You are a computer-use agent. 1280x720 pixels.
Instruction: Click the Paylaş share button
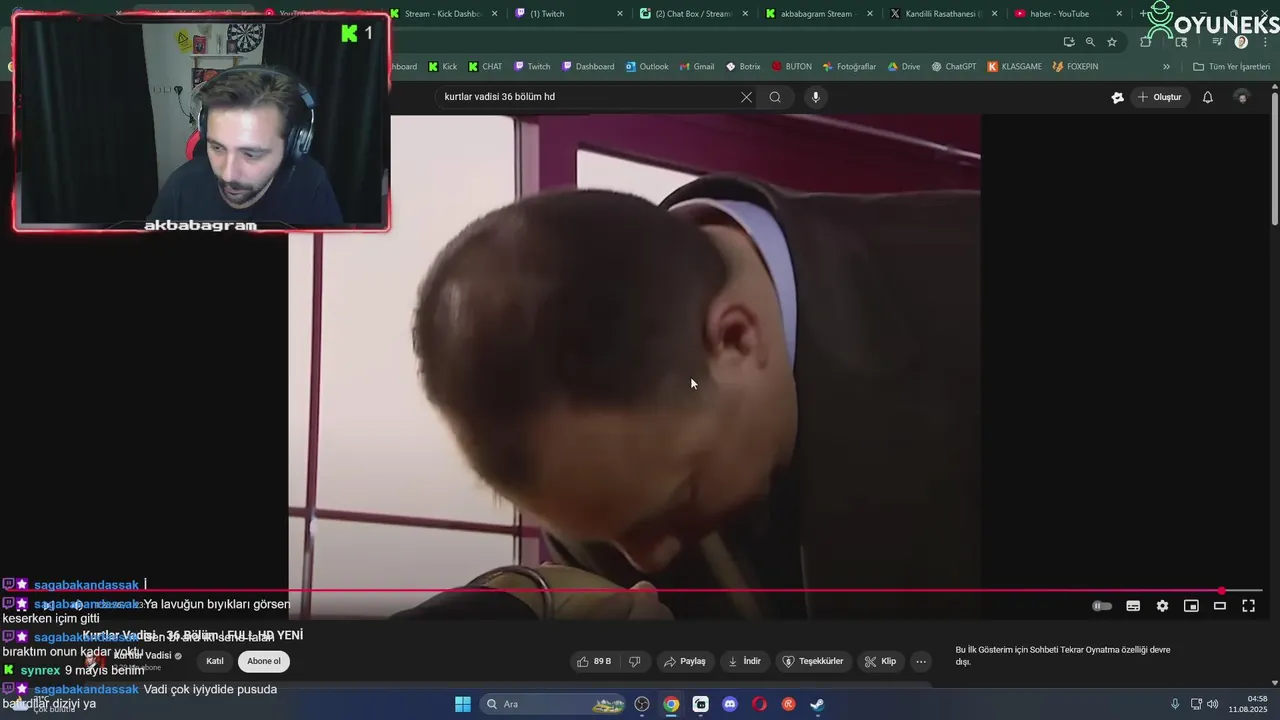[685, 661]
